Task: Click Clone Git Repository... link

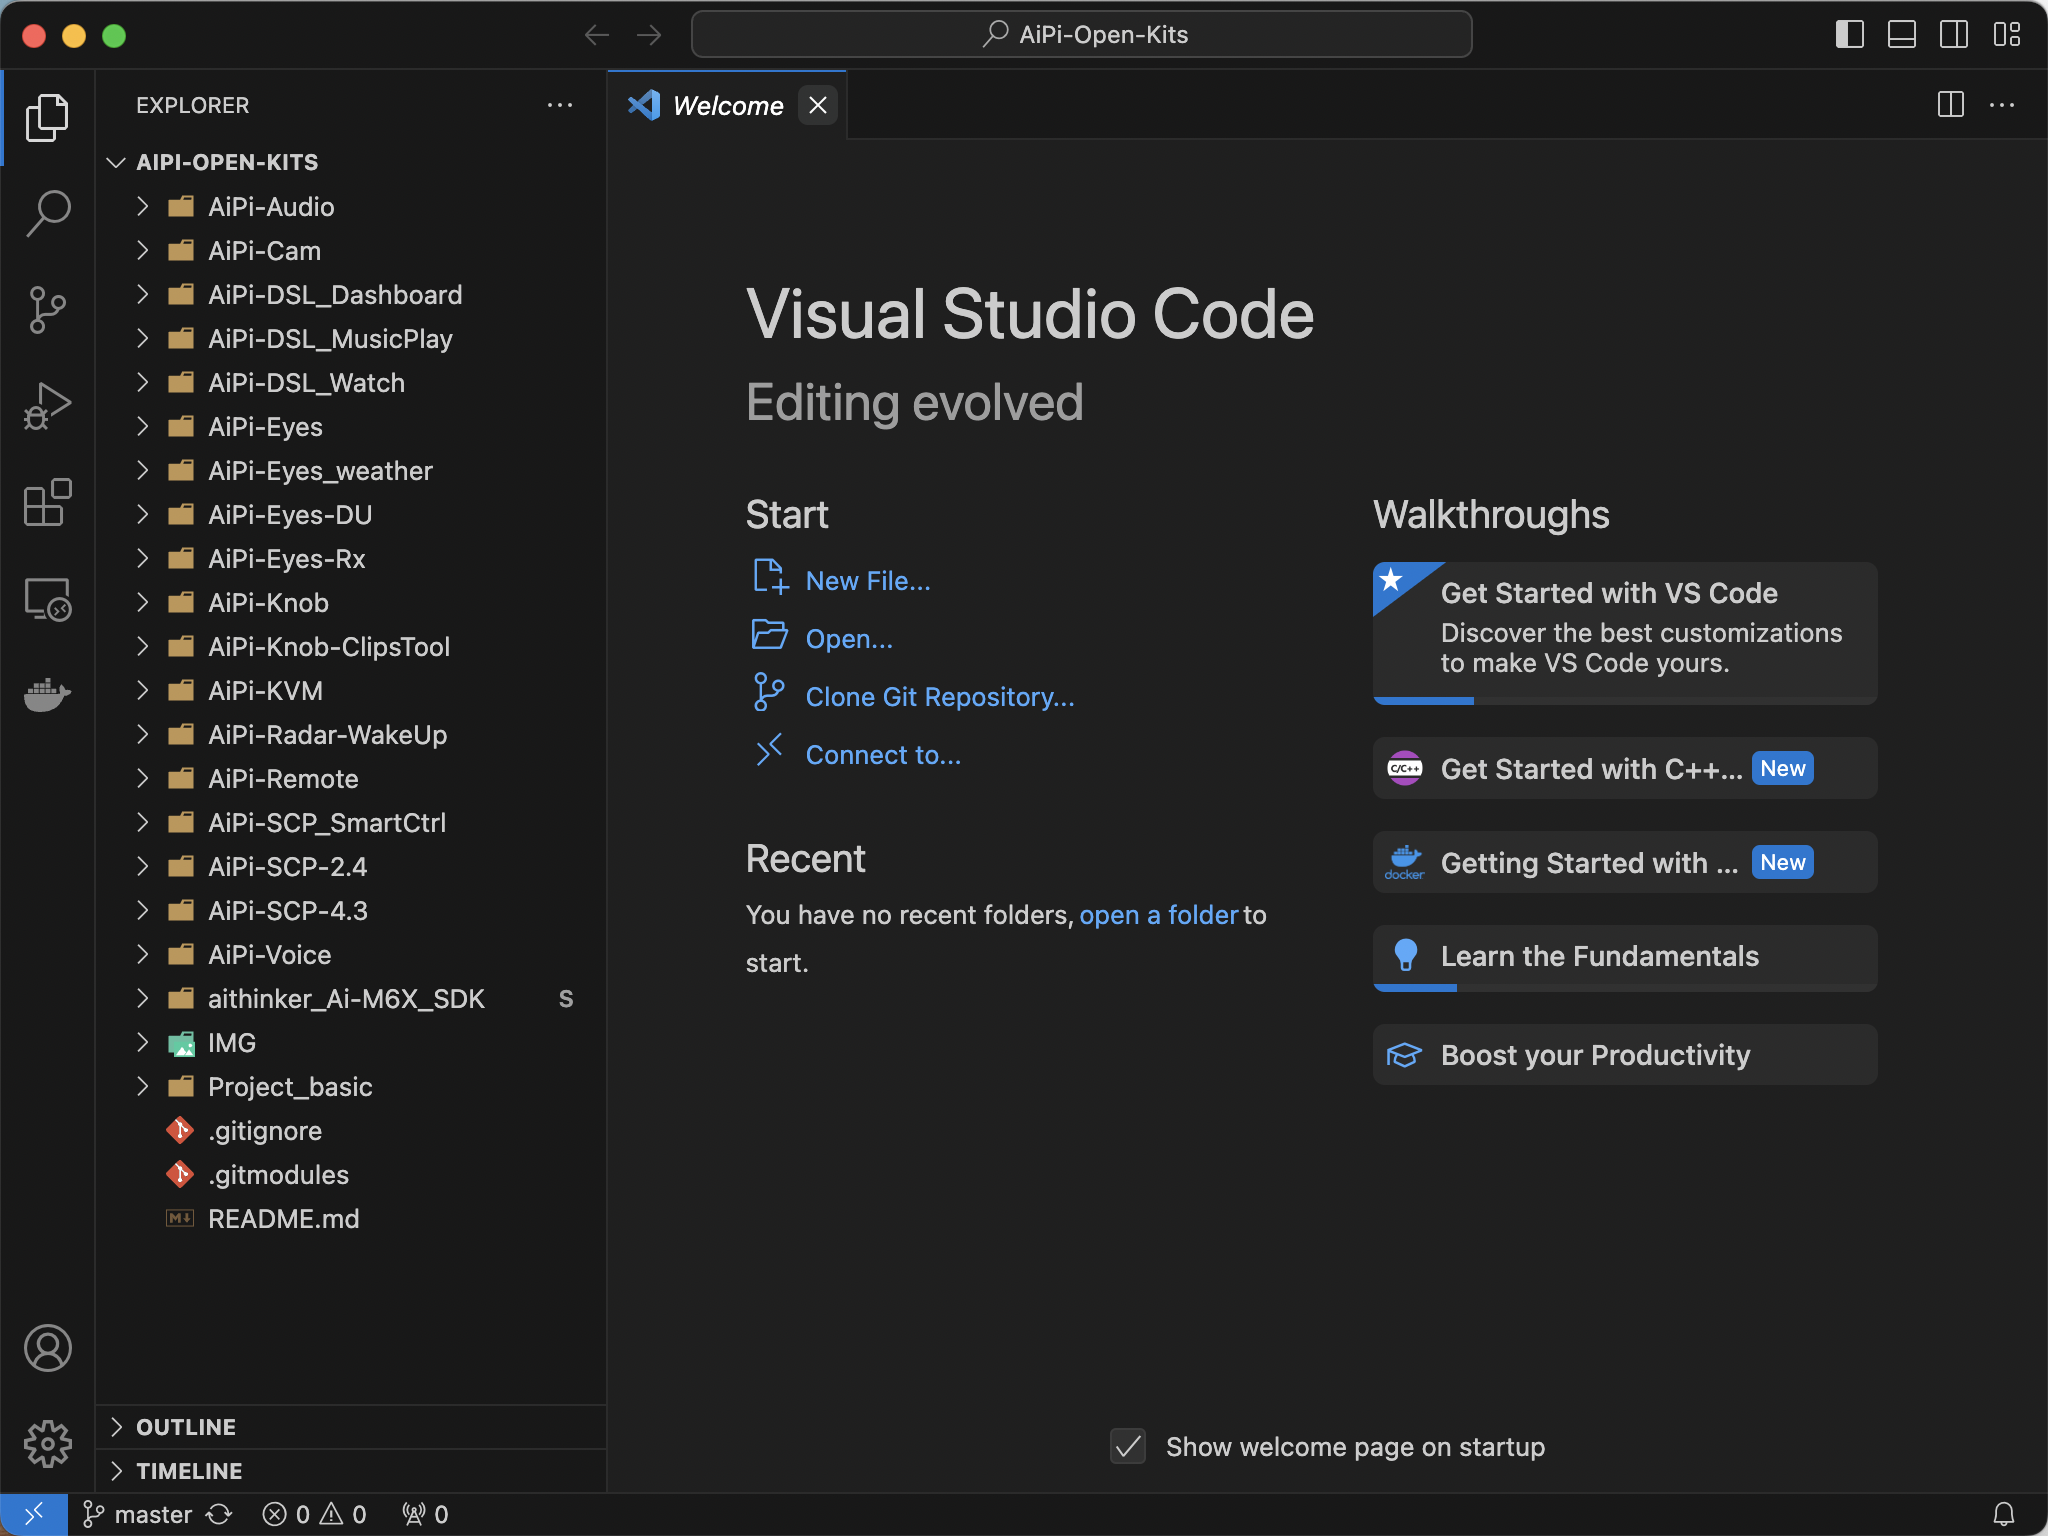Action: coord(940,697)
